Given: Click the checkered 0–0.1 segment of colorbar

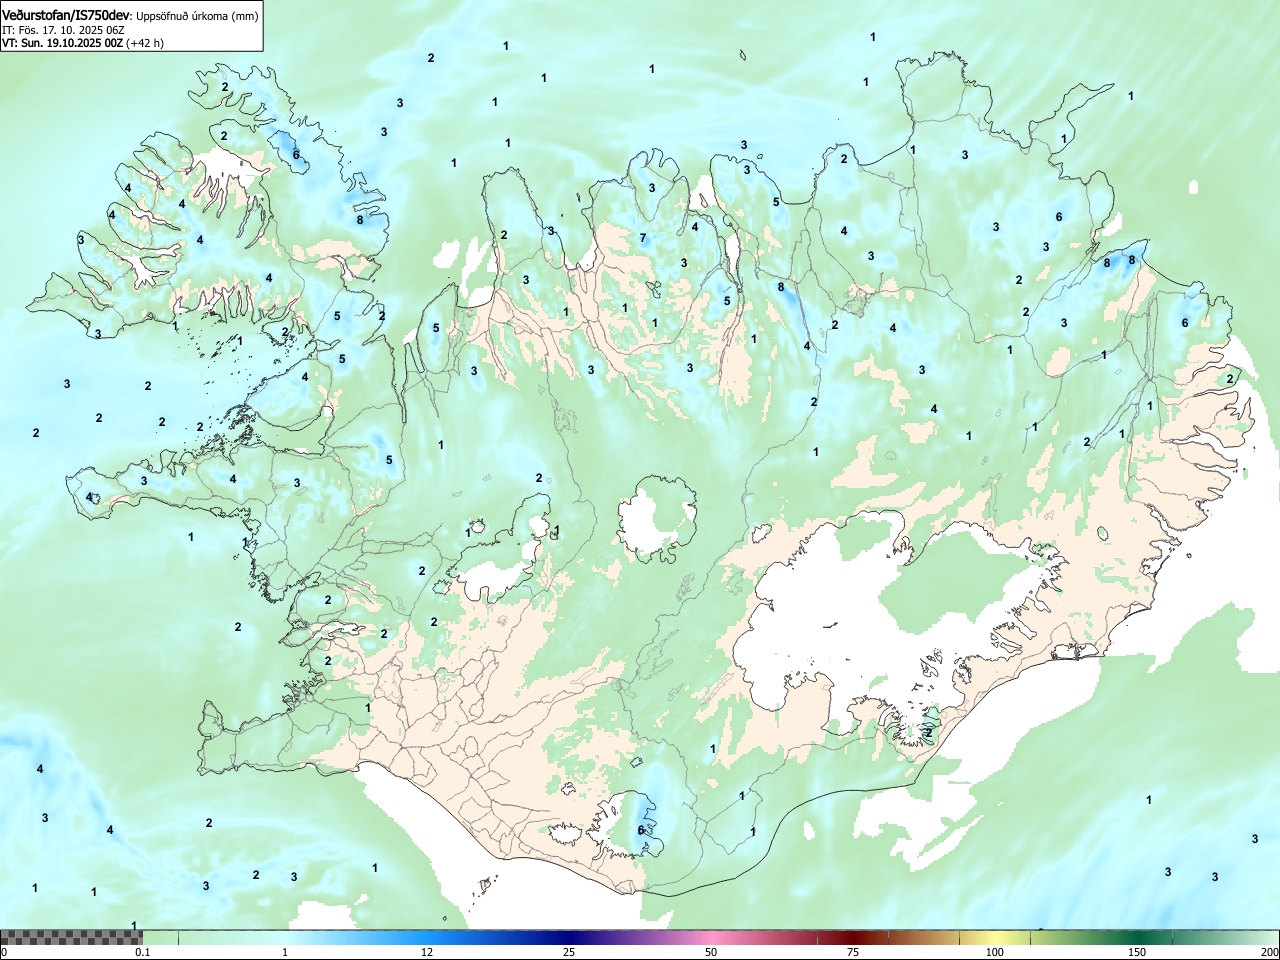Looking at the screenshot, I should (x=71, y=937).
